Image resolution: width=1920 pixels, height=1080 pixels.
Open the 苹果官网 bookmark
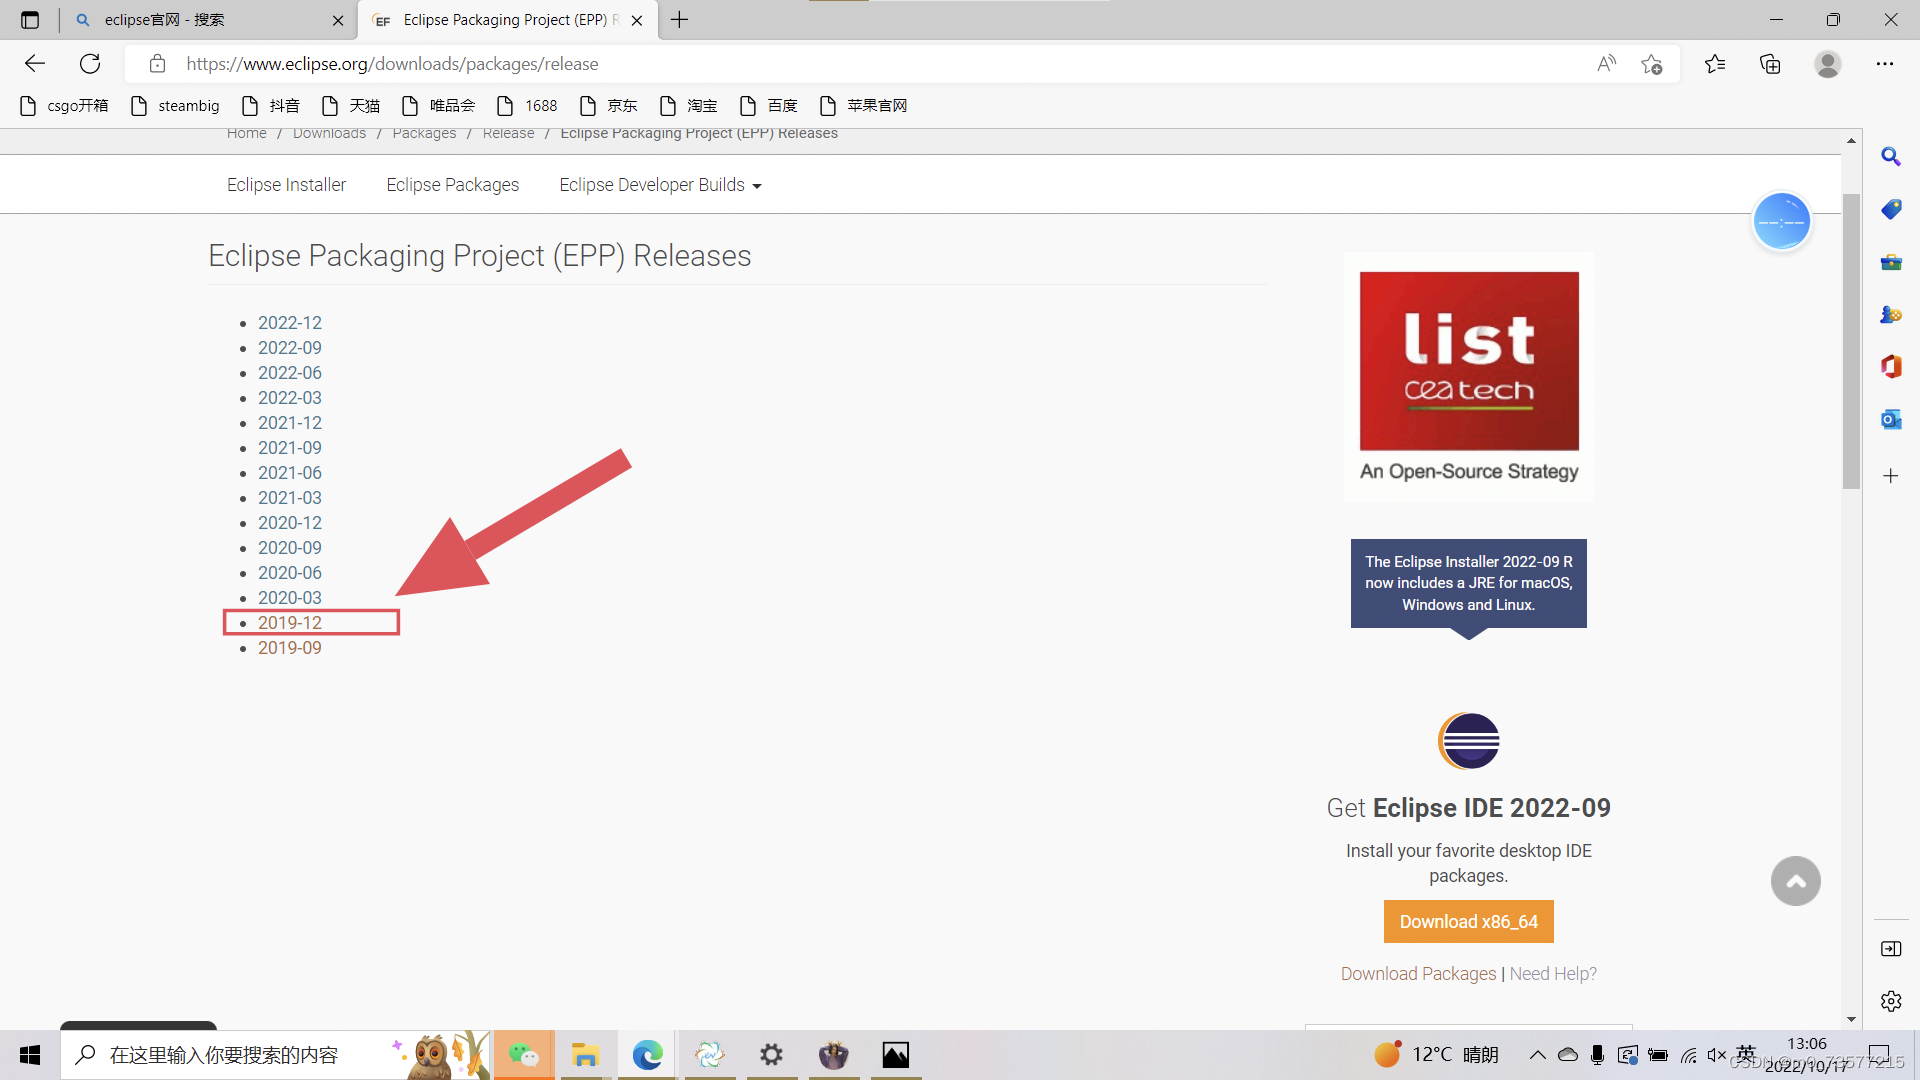point(863,106)
